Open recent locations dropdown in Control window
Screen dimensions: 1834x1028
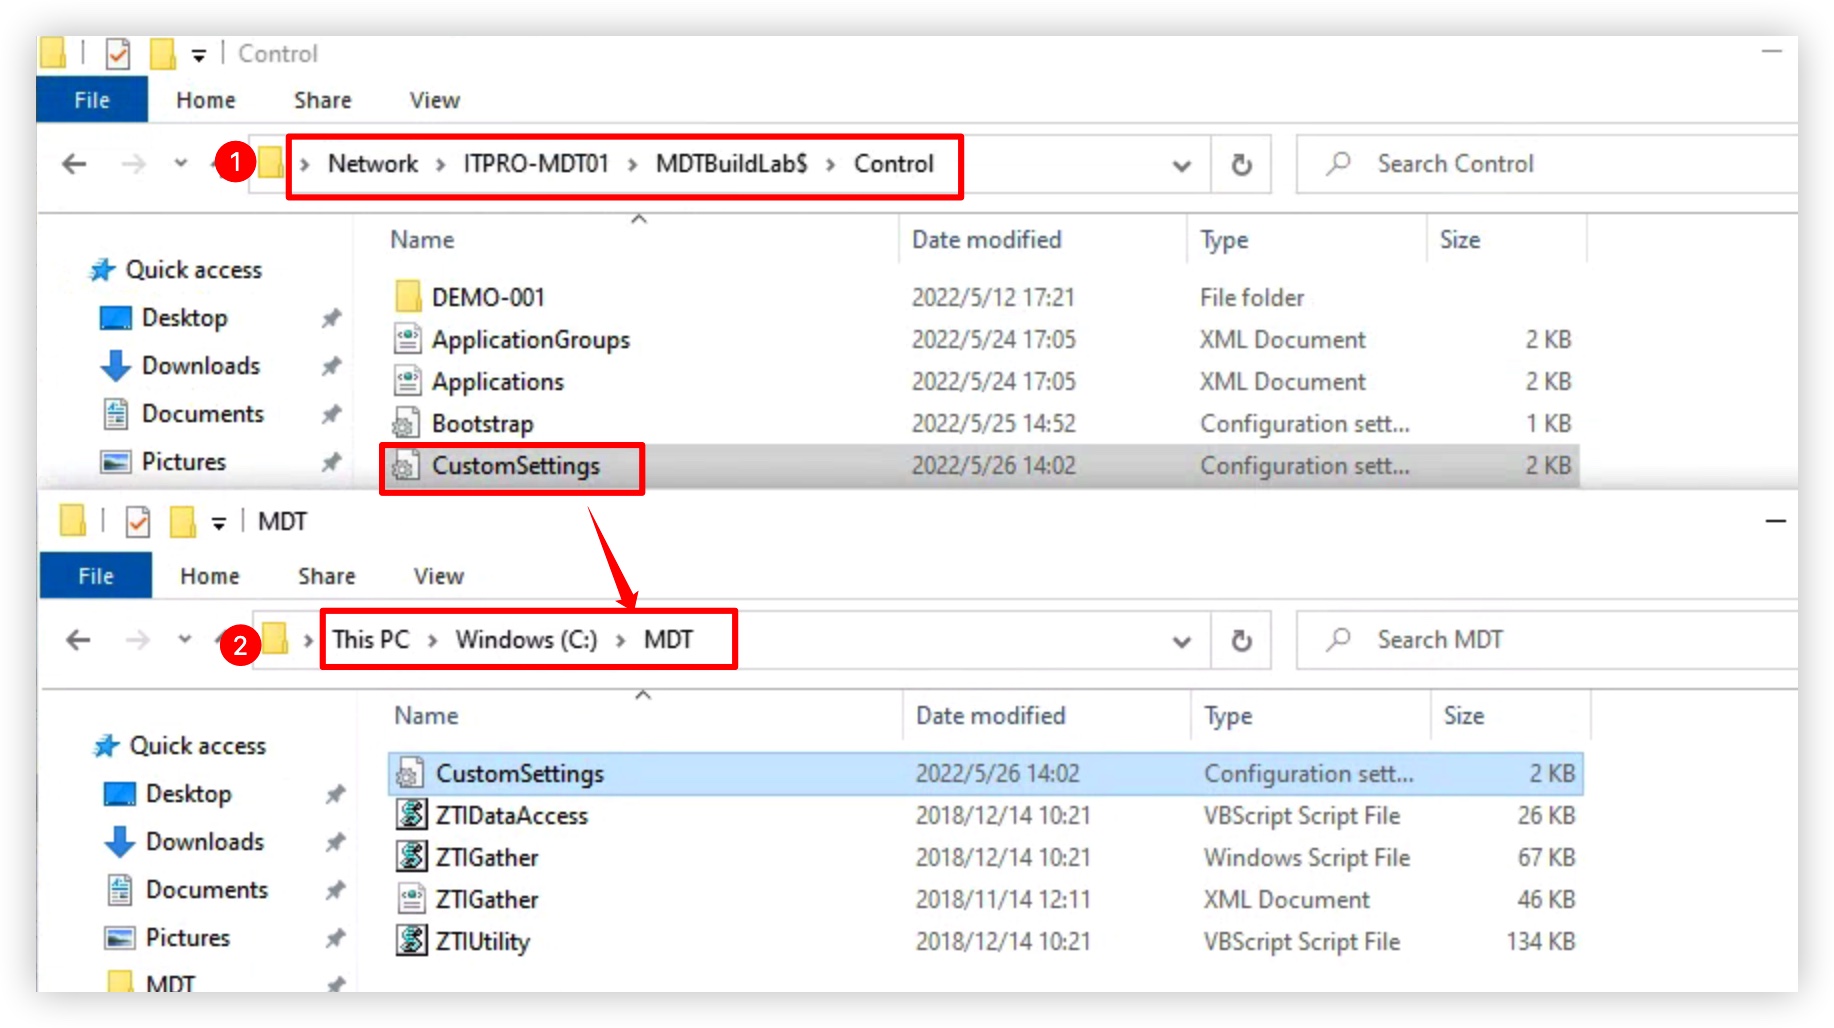pos(181,162)
